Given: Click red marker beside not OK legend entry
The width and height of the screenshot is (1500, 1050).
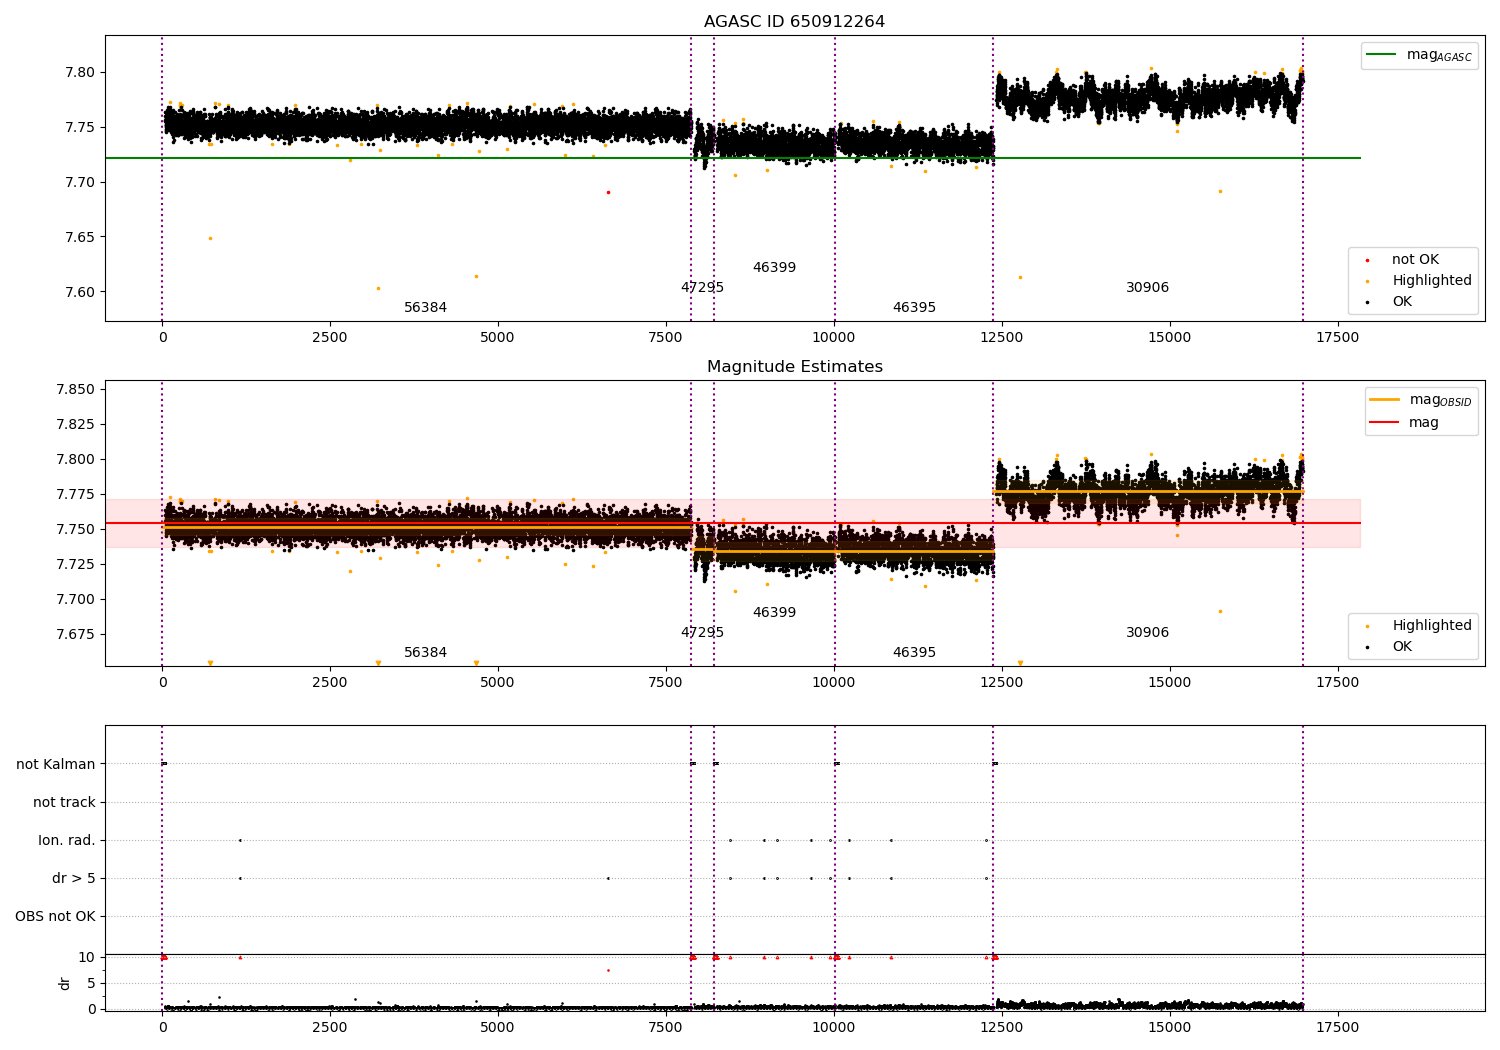Looking at the screenshot, I should tap(1367, 260).
